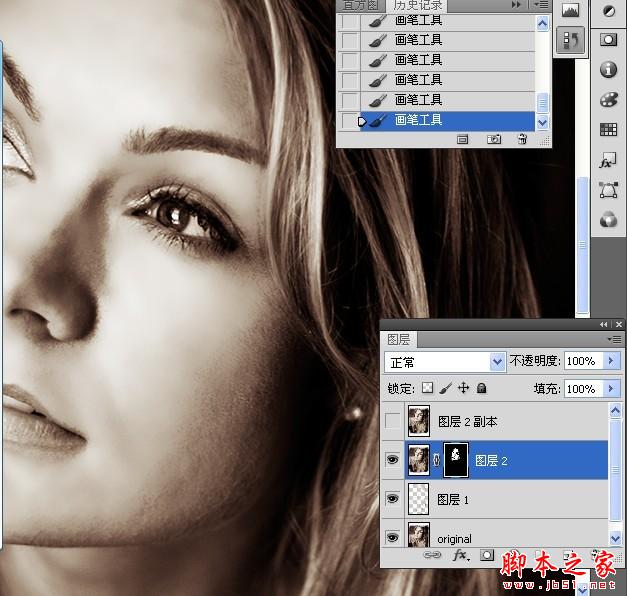This screenshot has height=596, width=627.
Task: Switch to the 历史记录 tab
Action: click(418, 5)
